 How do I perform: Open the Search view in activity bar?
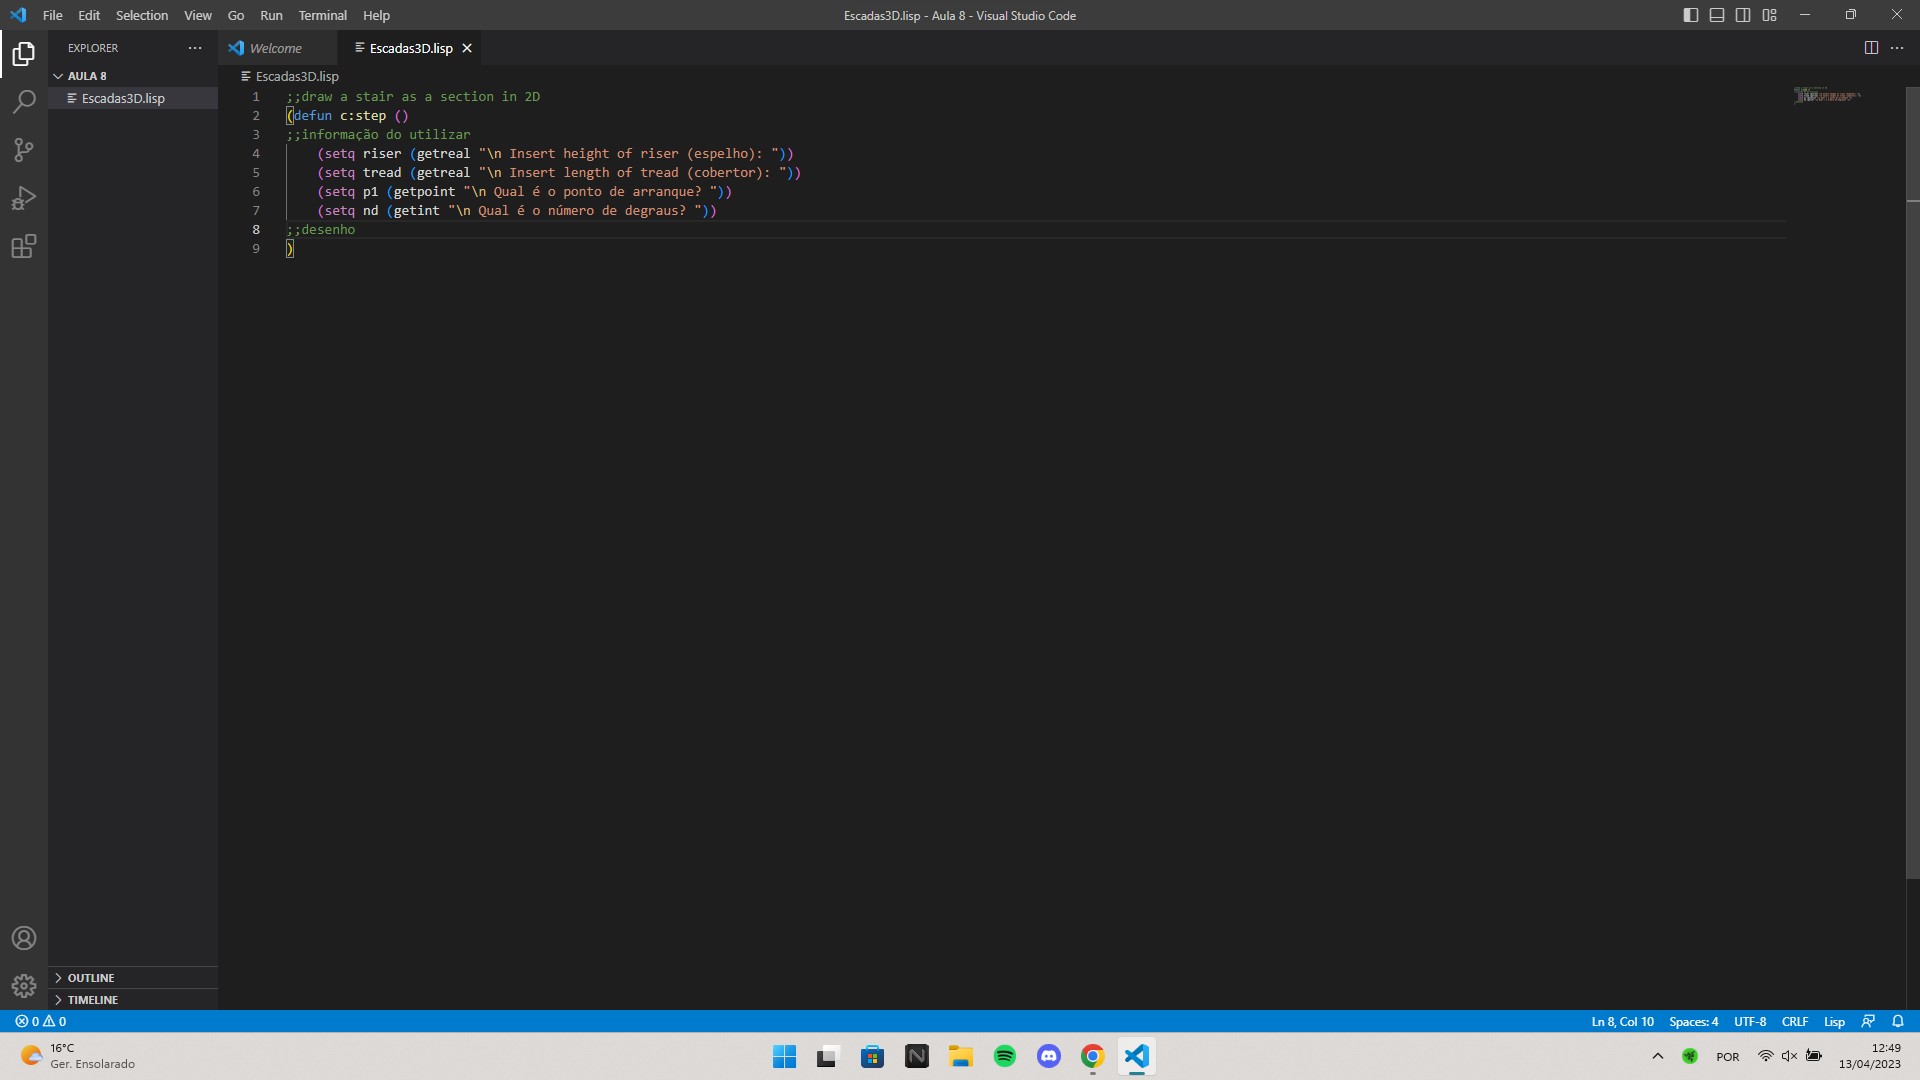tap(24, 101)
